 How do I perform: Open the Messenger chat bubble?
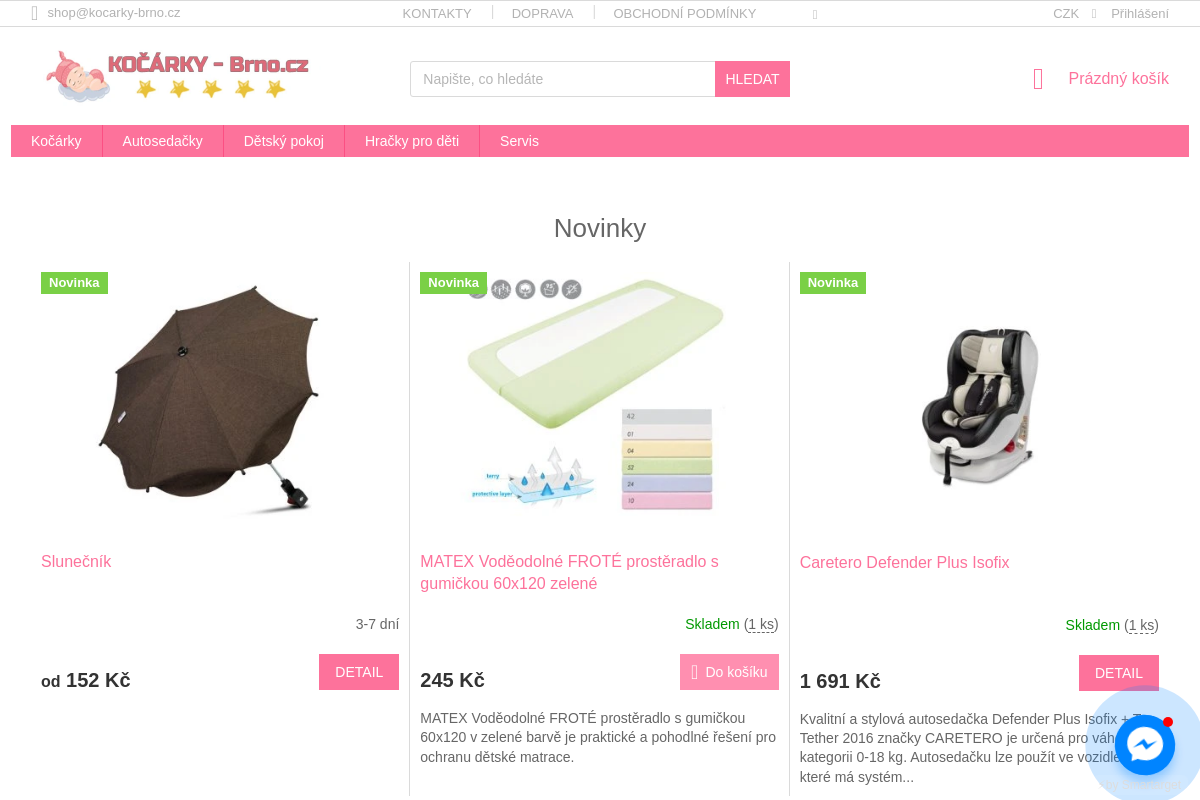(1144, 744)
